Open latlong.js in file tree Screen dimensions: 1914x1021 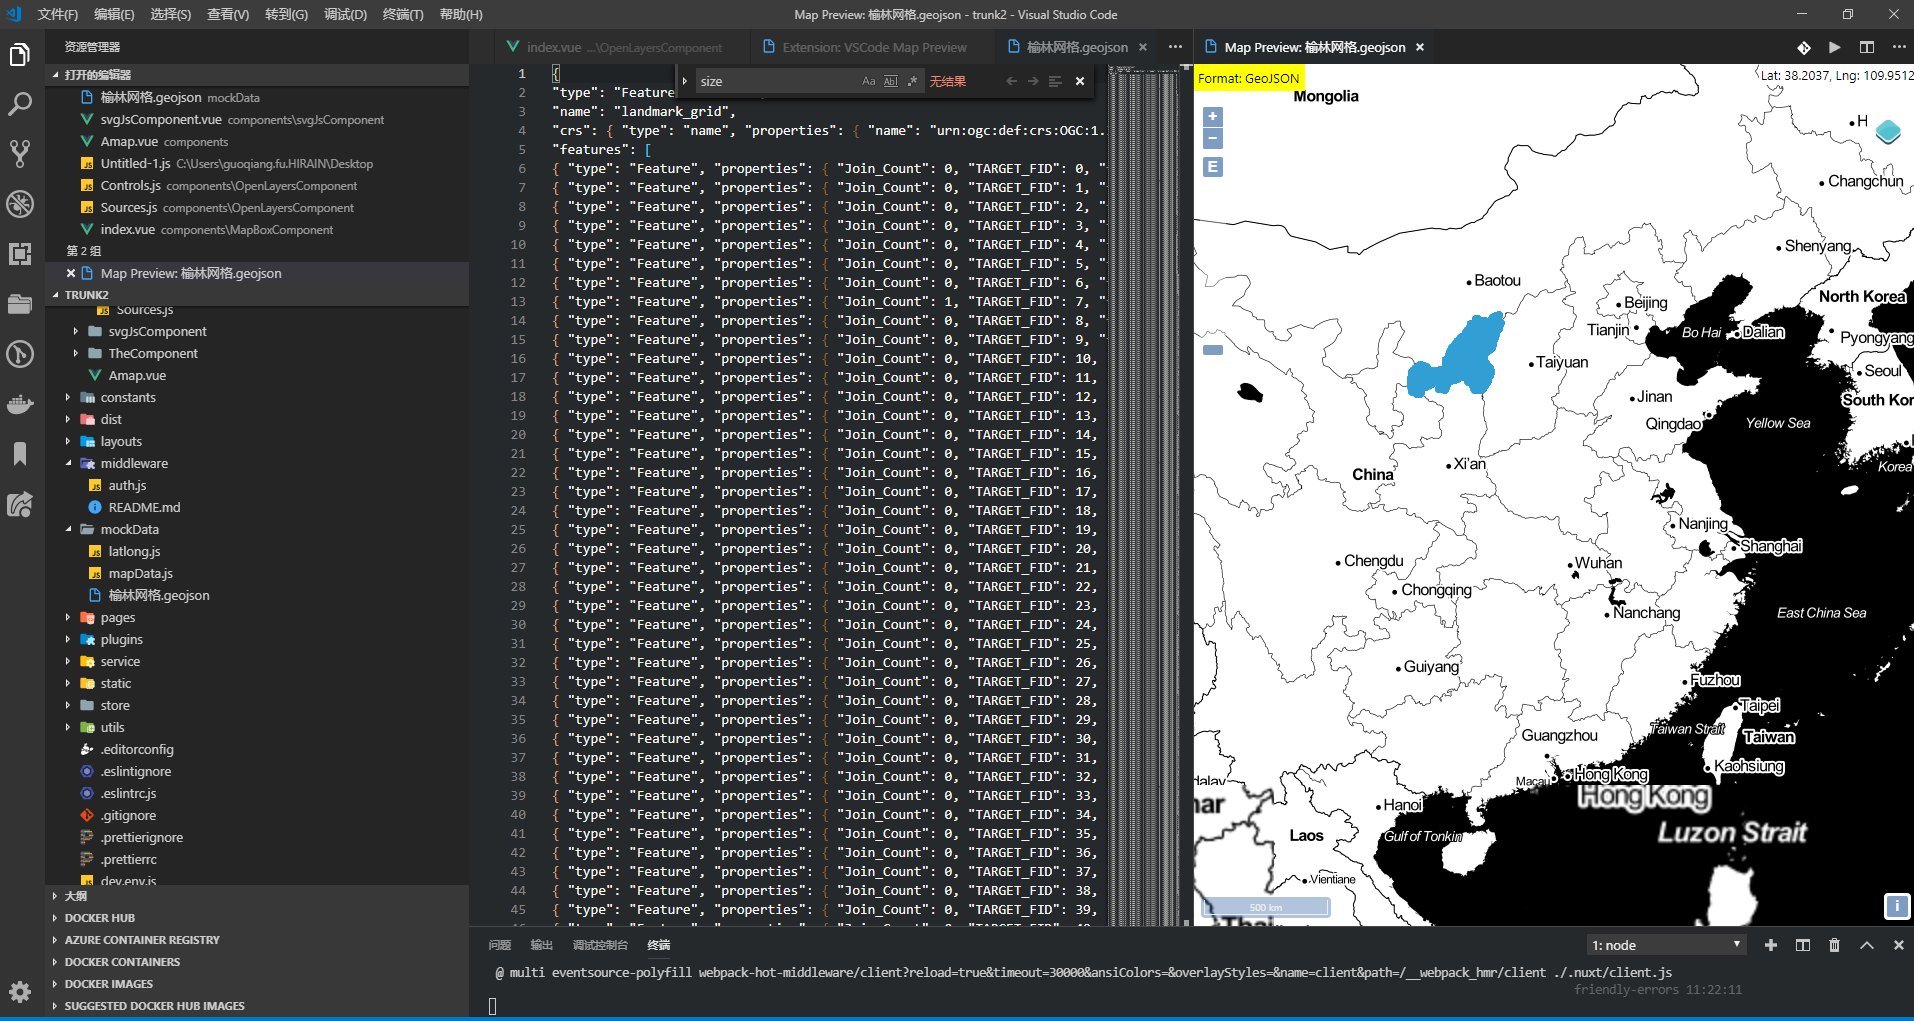[x=134, y=551]
